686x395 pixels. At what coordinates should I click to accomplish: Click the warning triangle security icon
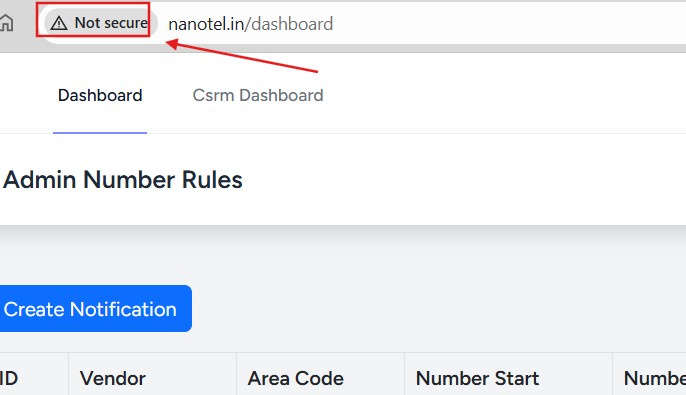59,23
